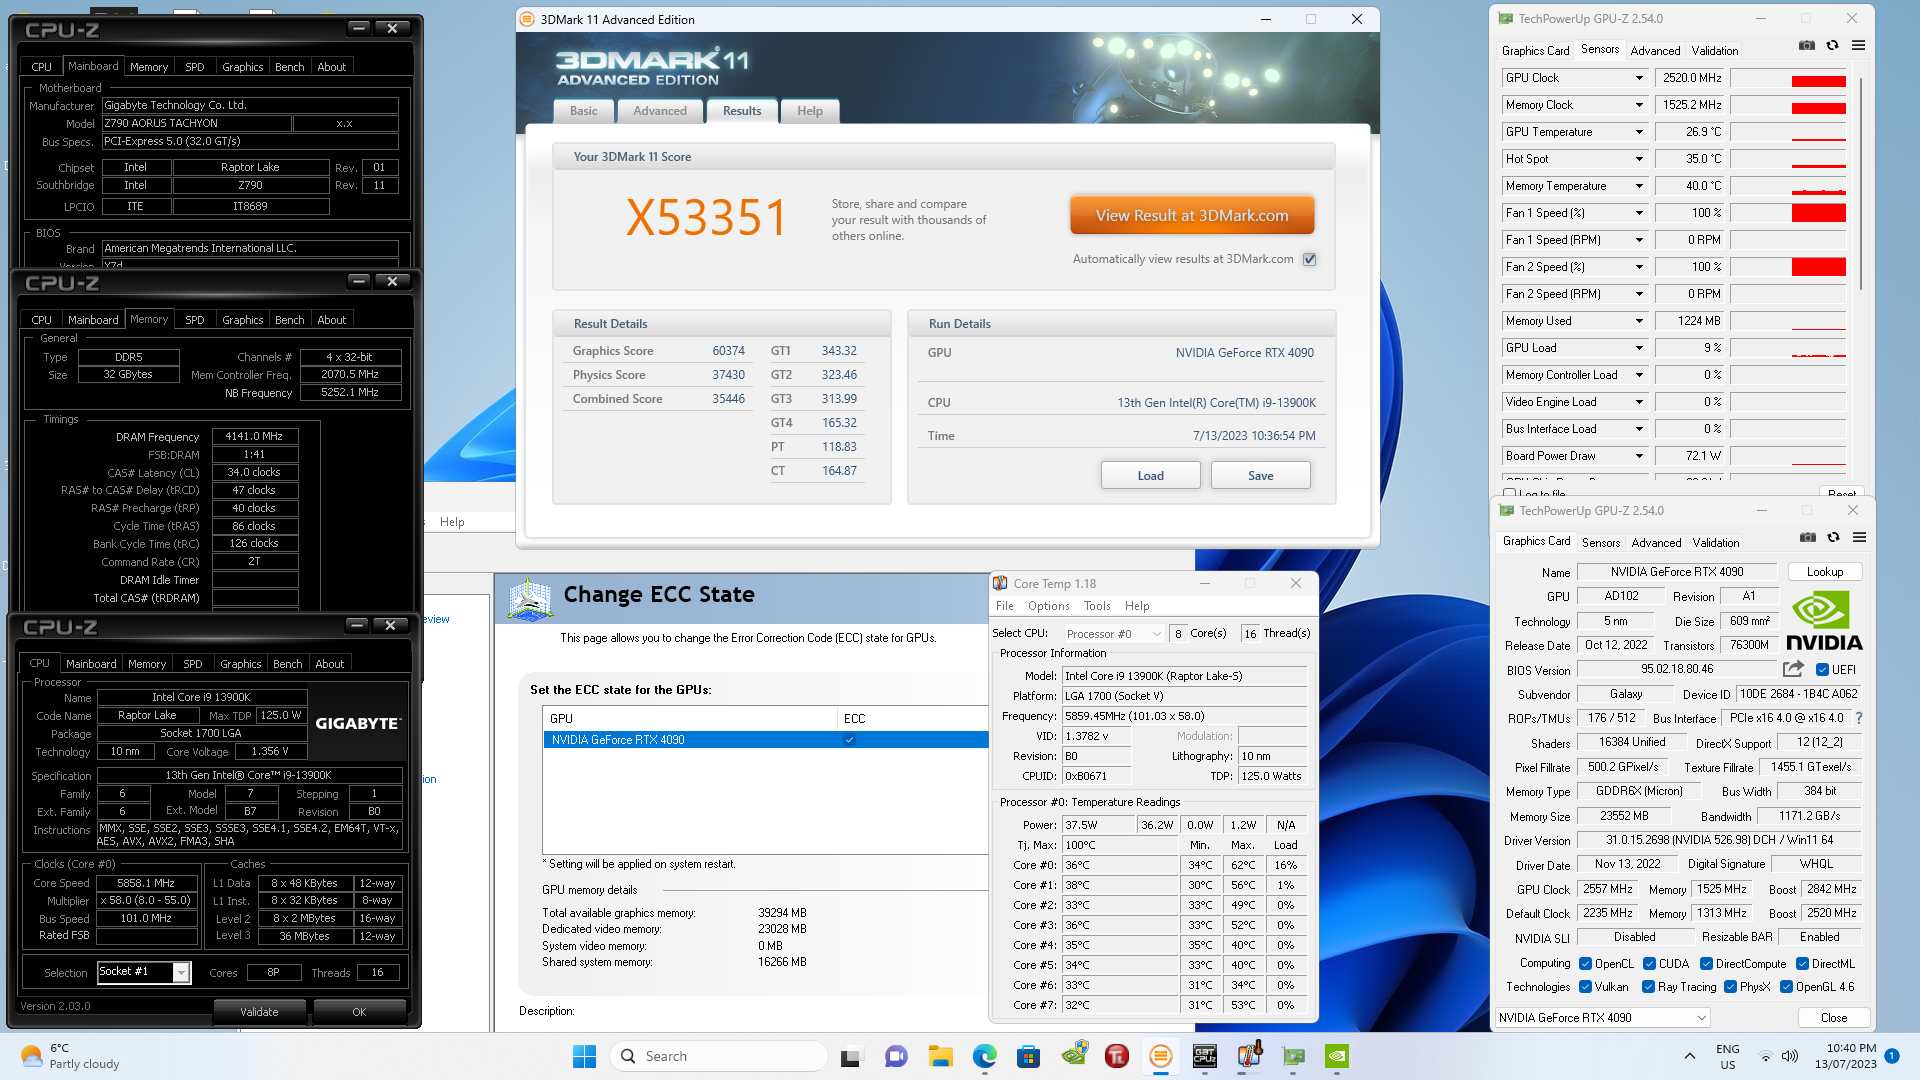Open GPU selector dropdown NVIDIA GeForce RTX 4090
The image size is (1920, 1080).
(1603, 1018)
